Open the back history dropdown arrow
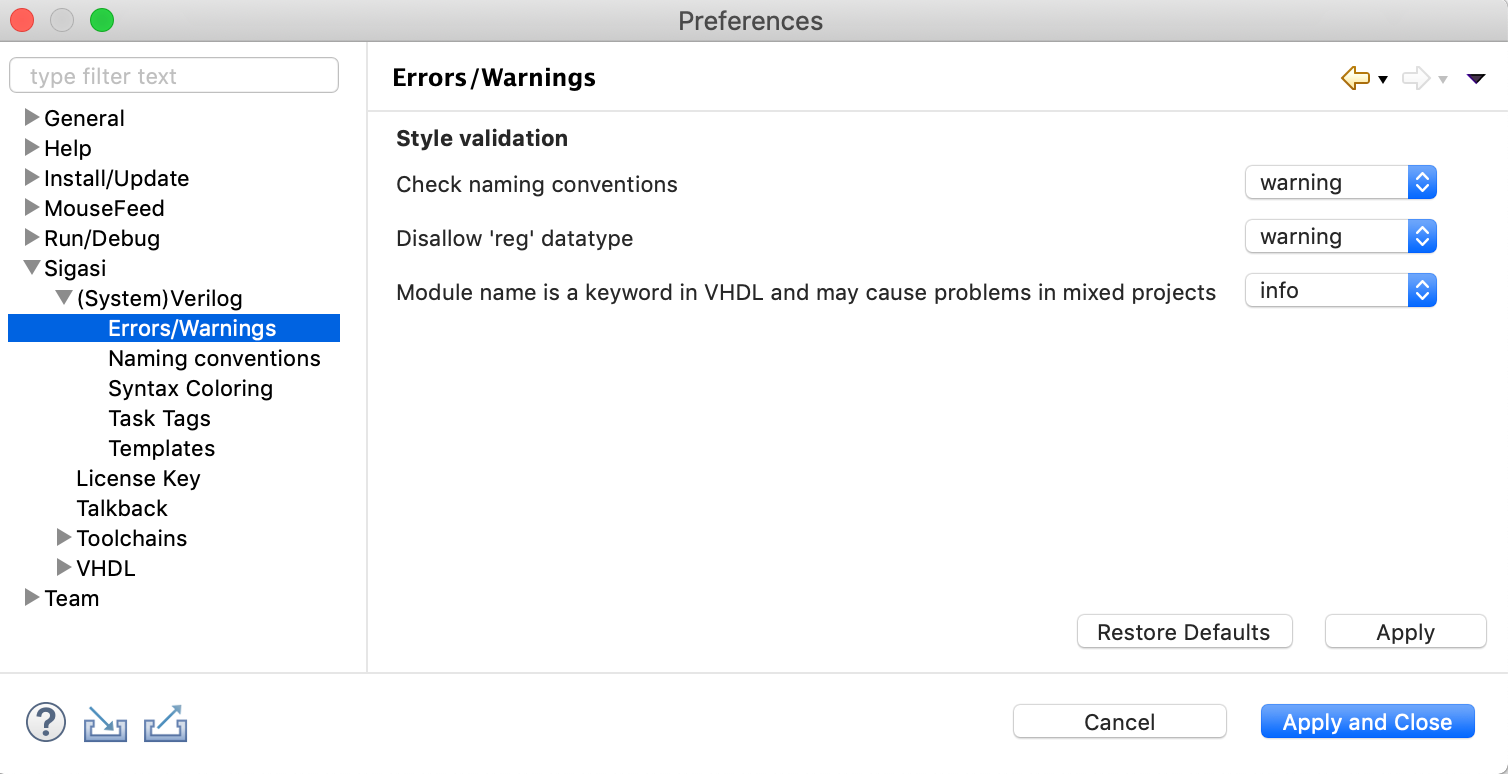The height and width of the screenshot is (774, 1508). [x=1383, y=79]
